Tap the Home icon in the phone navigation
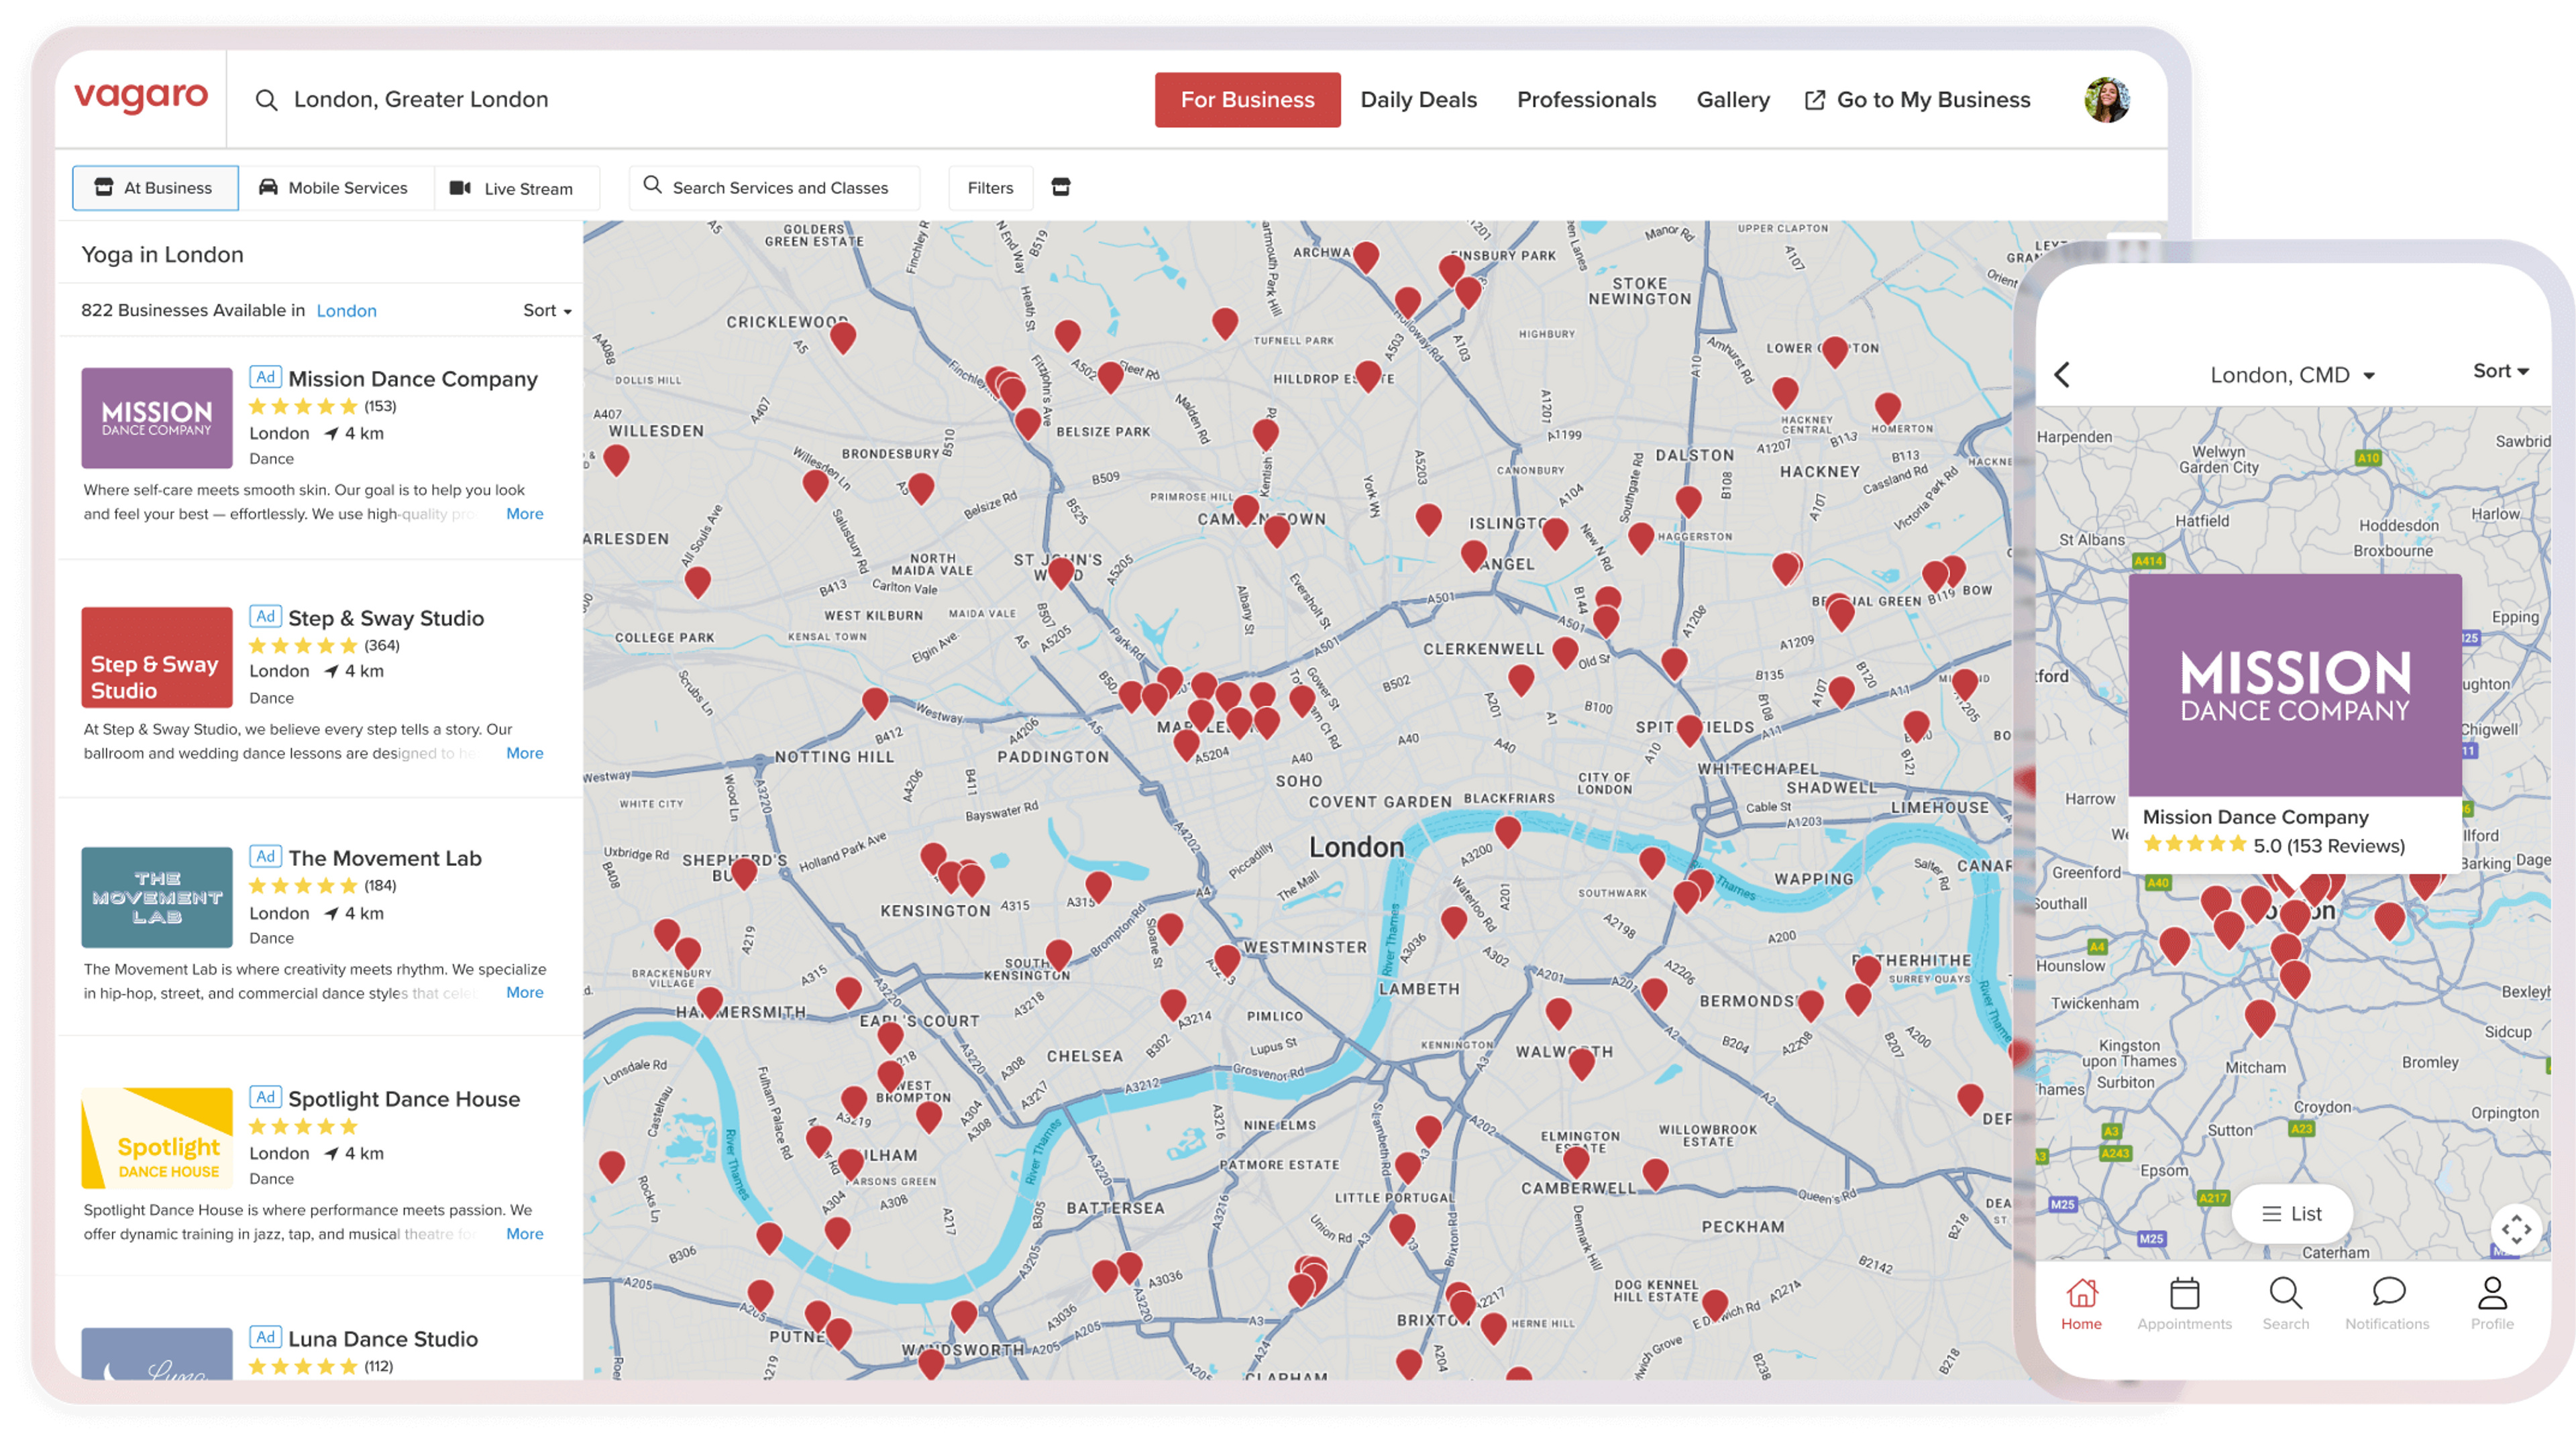Screen dimensions: 2576x1440 [2081, 1303]
